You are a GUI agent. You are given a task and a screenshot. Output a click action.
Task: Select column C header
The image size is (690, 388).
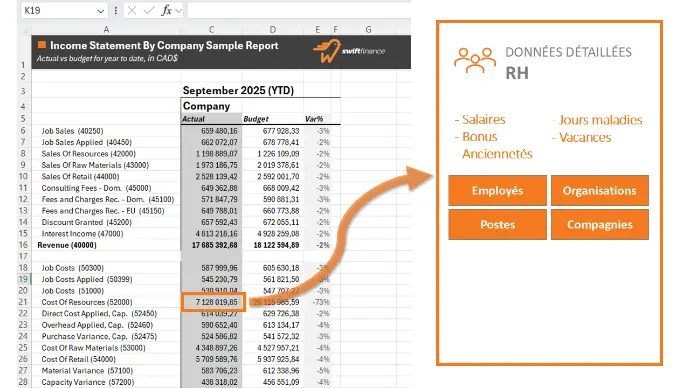tap(211, 29)
